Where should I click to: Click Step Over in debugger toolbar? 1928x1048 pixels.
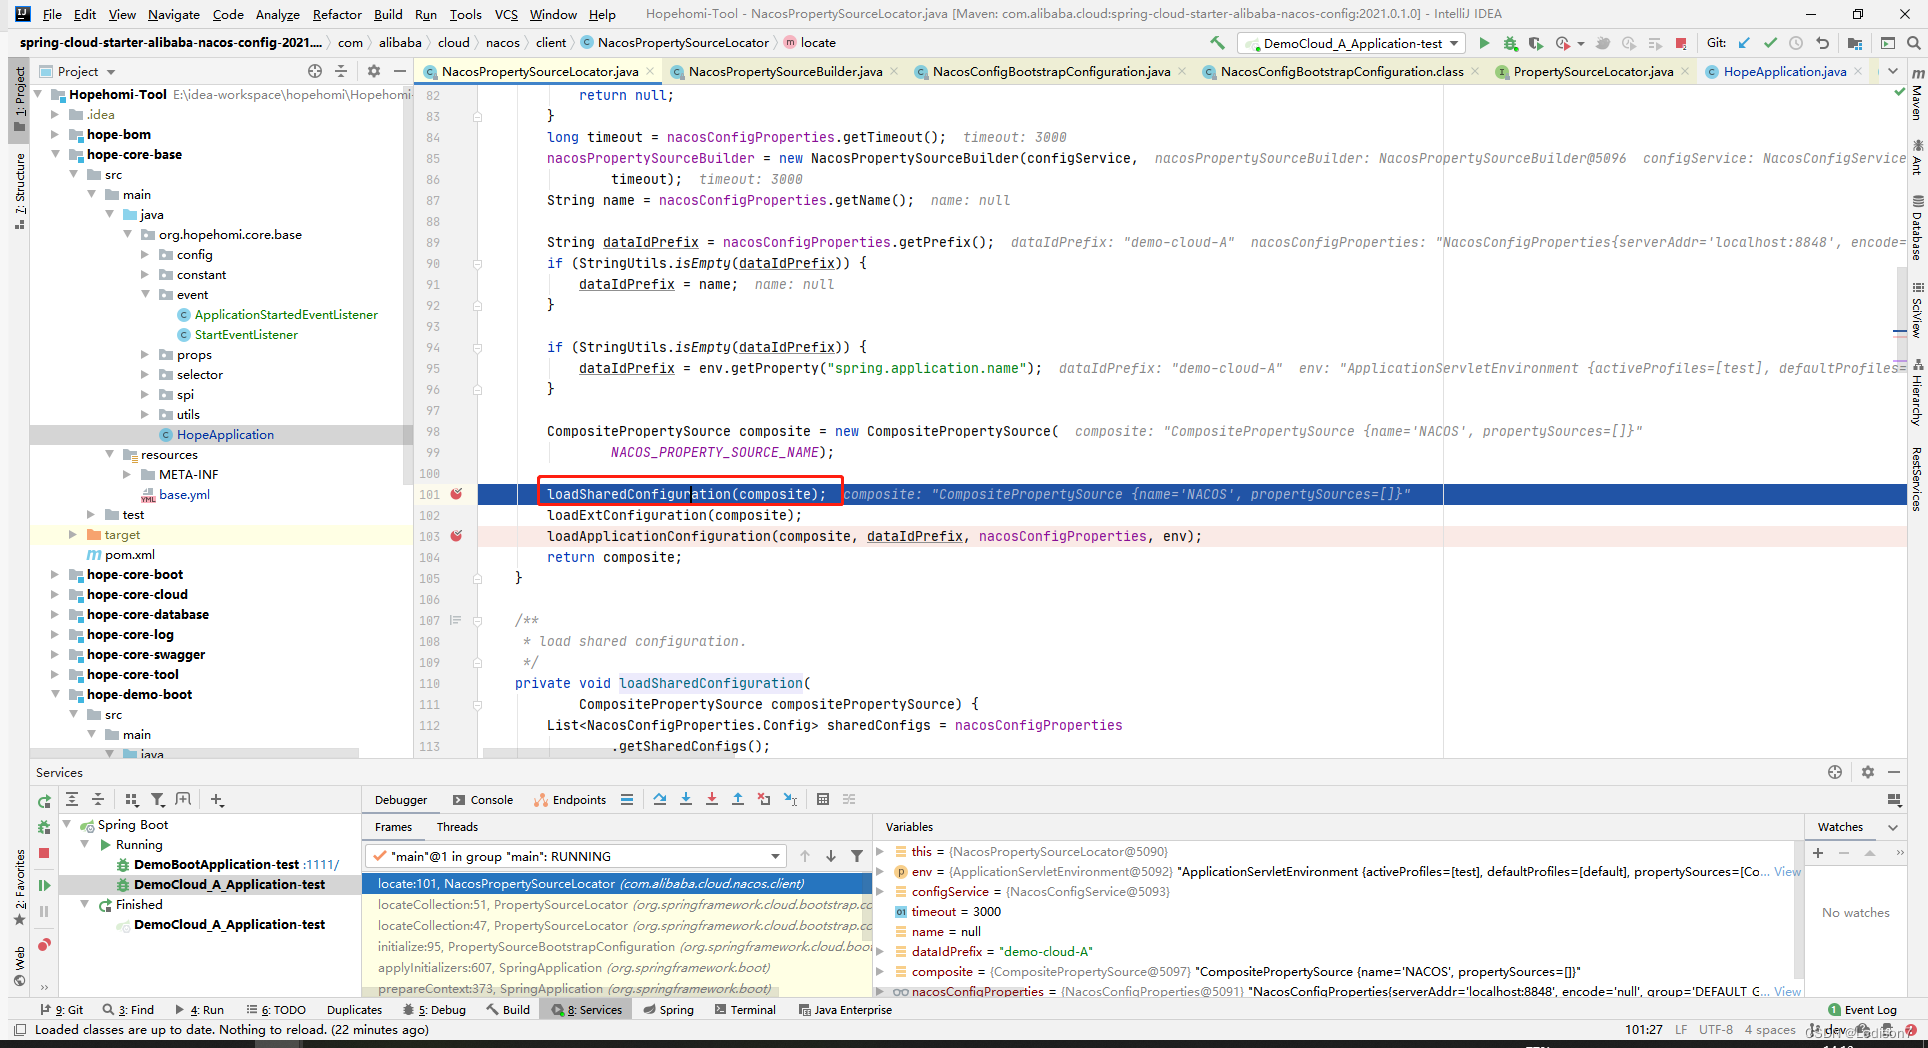[660, 799]
